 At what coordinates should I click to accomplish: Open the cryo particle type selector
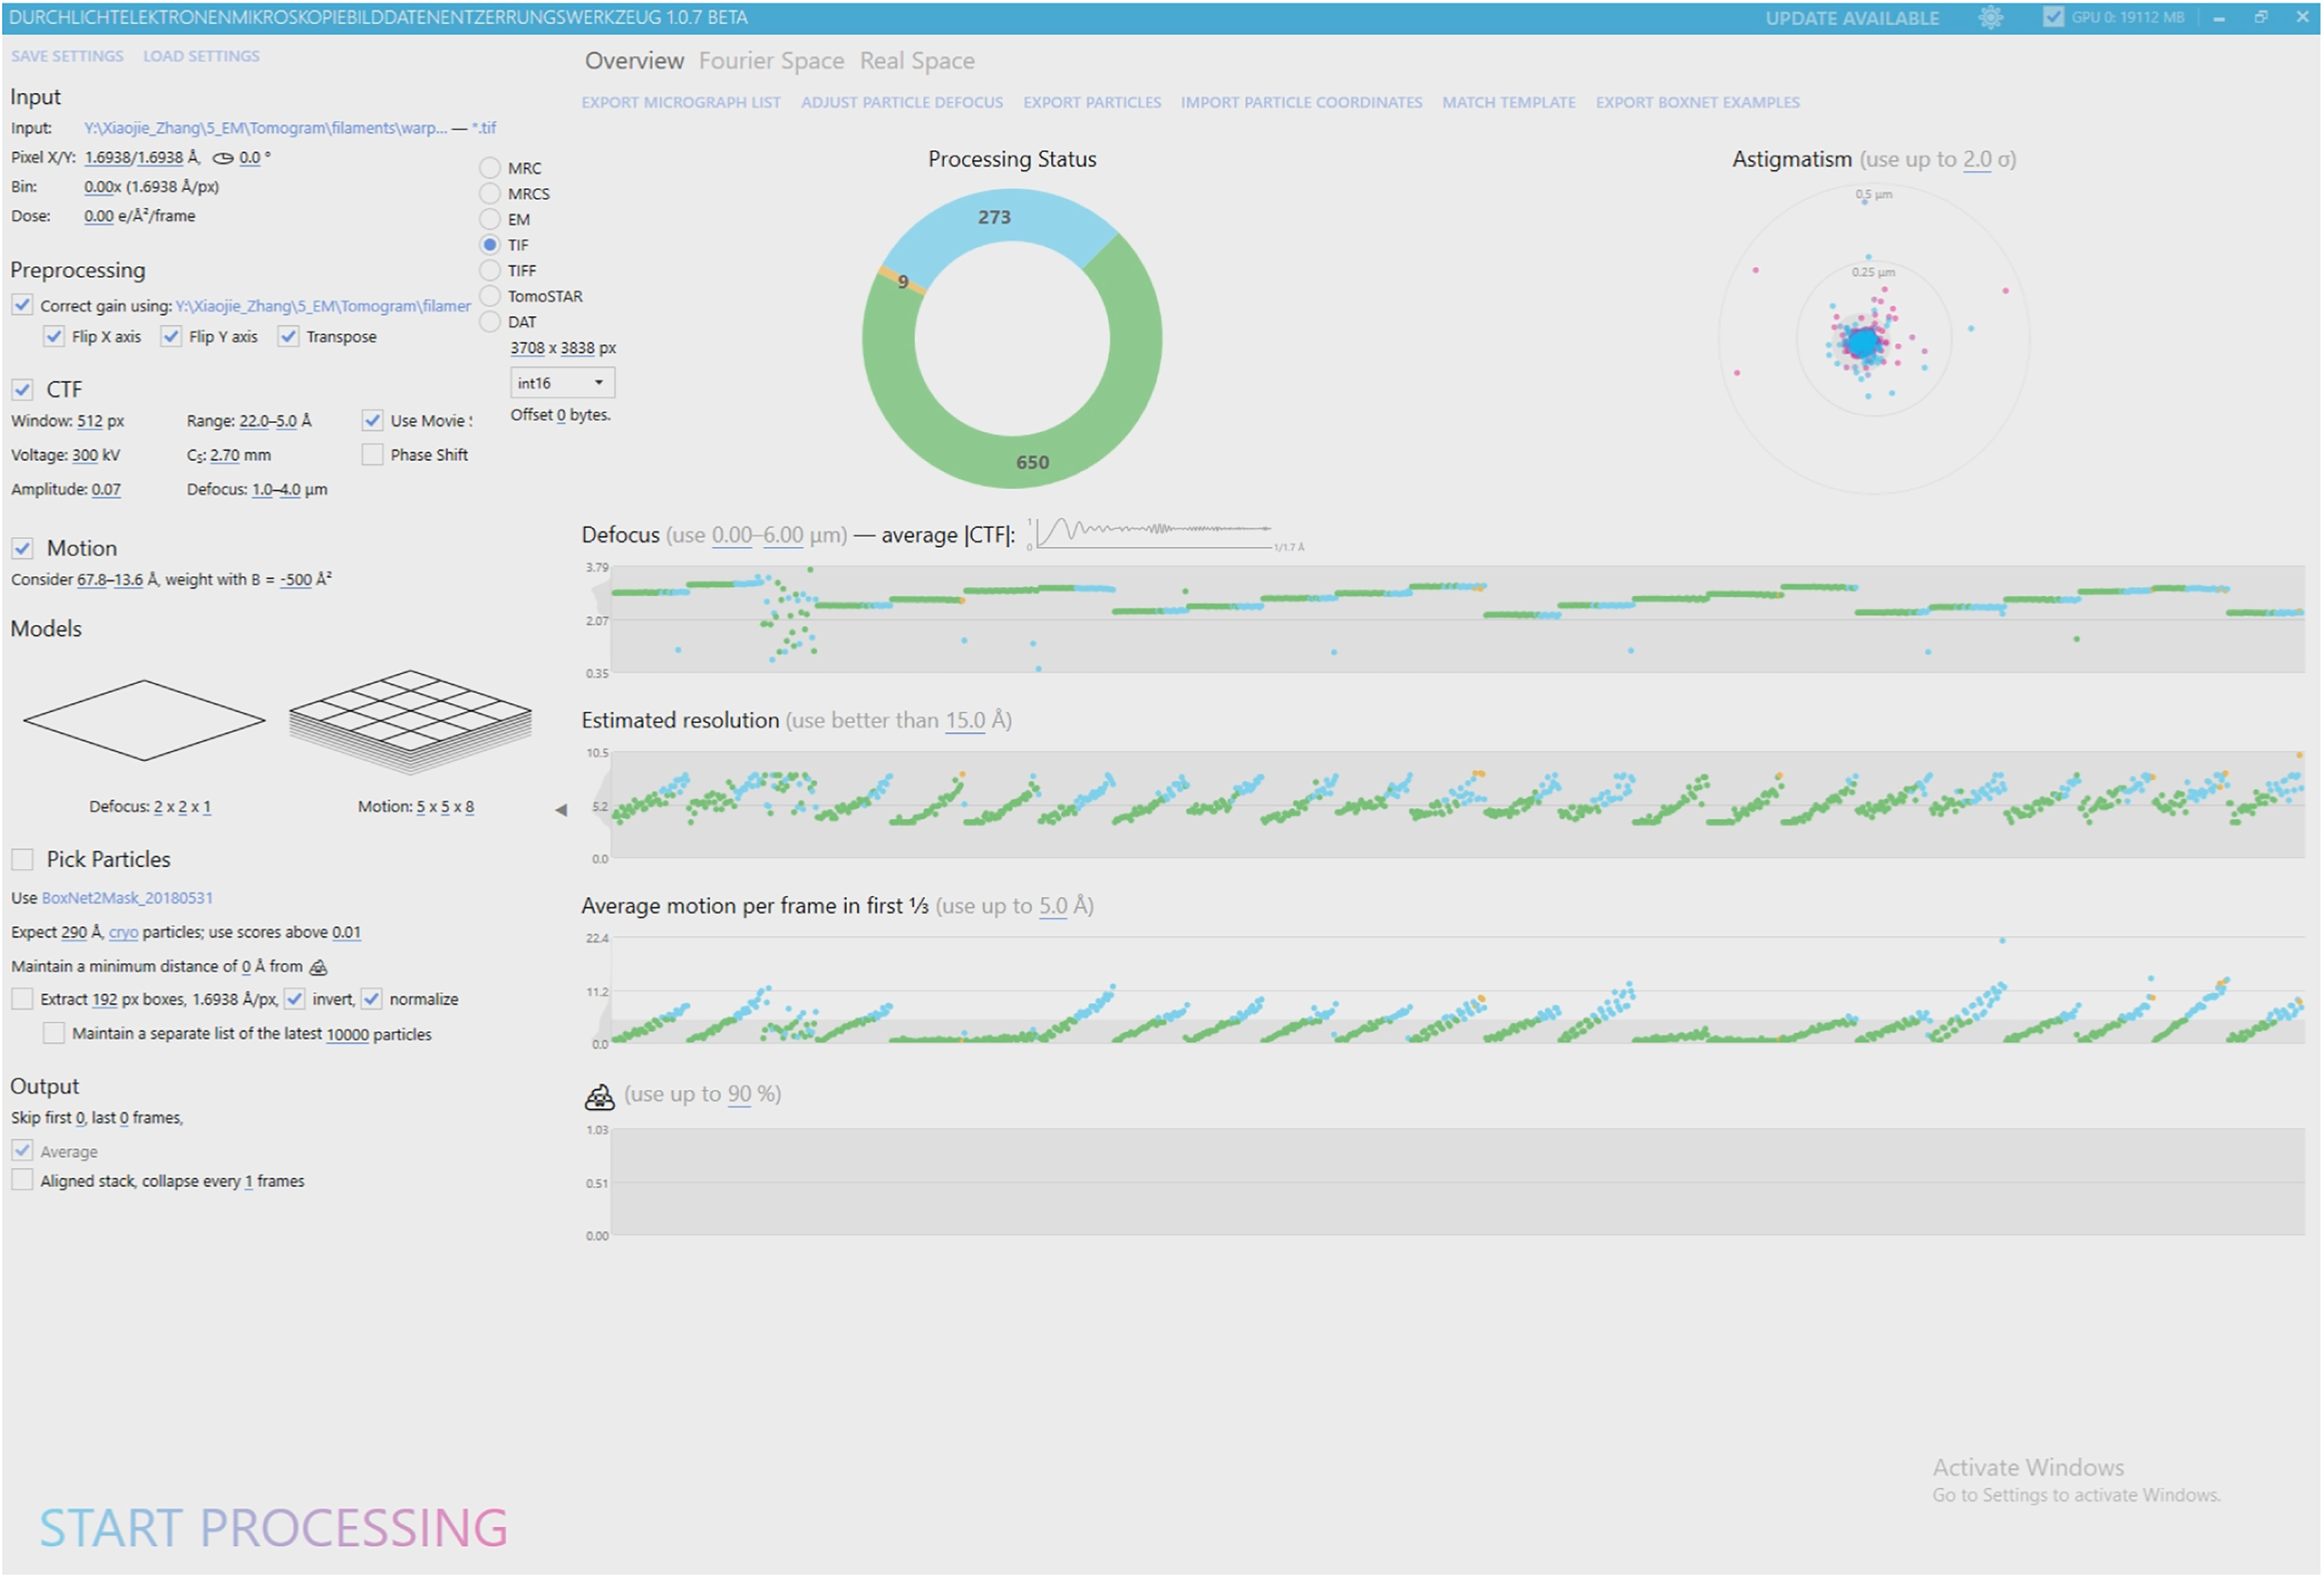pyautogui.click(x=123, y=933)
